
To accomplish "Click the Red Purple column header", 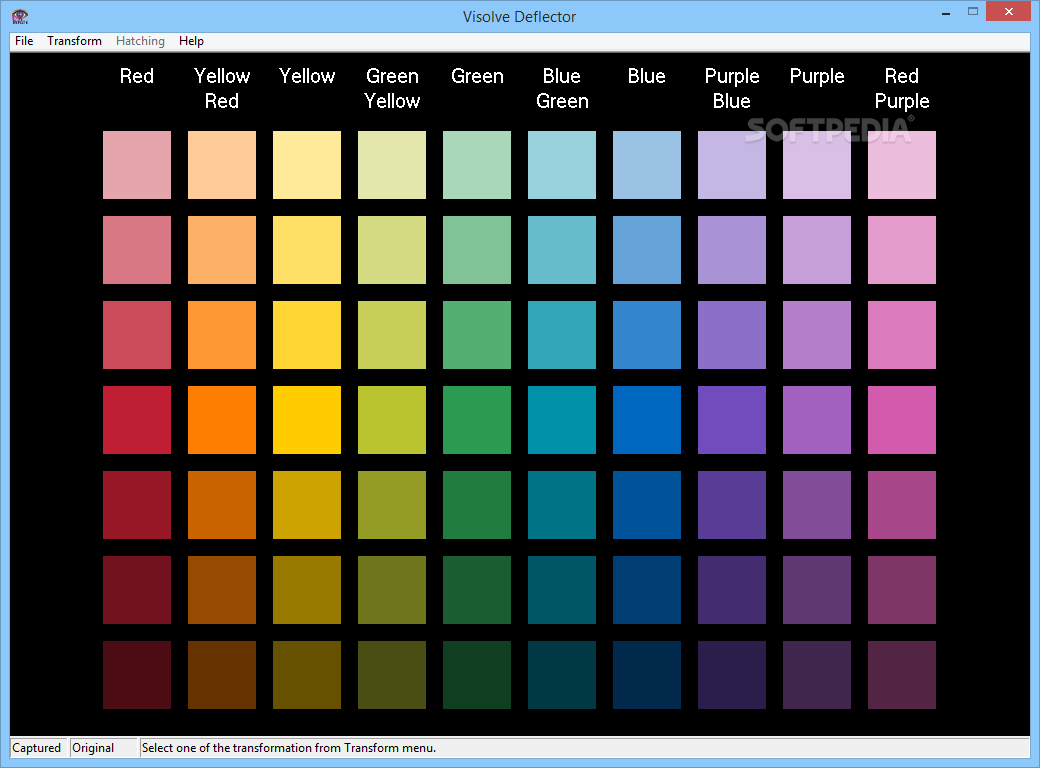I will [902, 88].
